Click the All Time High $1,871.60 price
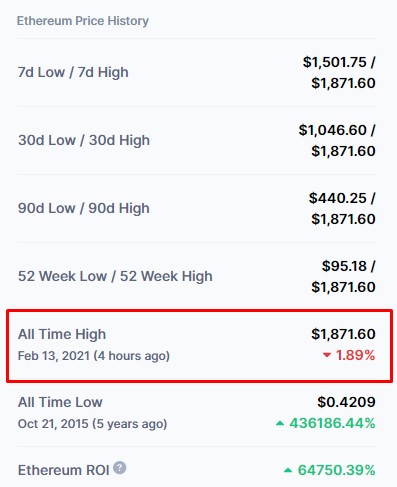Image resolution: width=397 pixels, height=487 pixels. [x=343, y=334]
